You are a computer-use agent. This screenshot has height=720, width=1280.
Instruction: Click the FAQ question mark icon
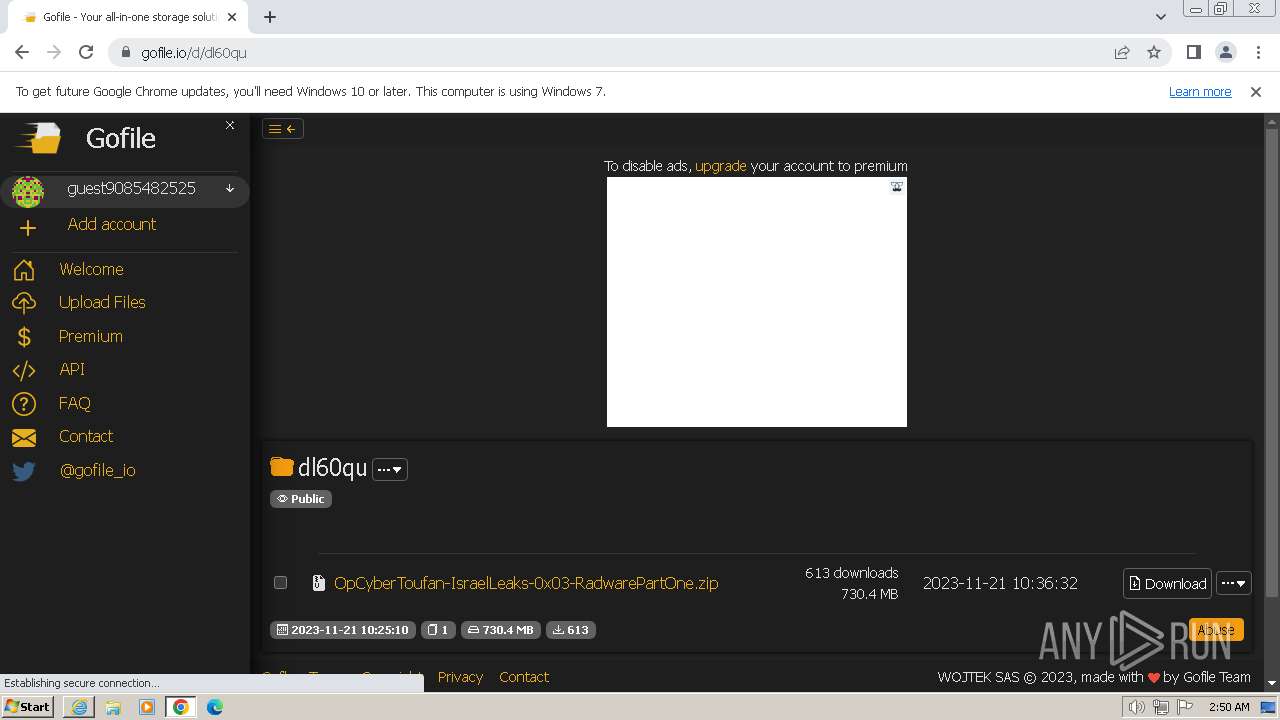click(x=24, y=404)
